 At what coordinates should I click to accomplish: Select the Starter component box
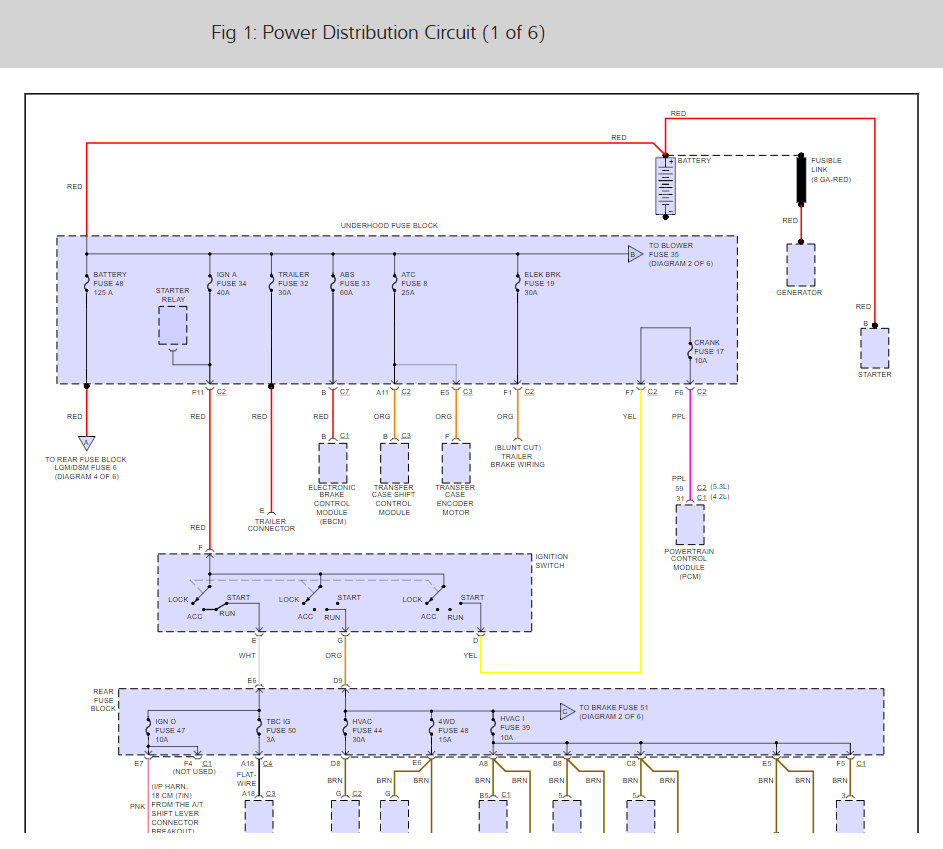(874, 348)
